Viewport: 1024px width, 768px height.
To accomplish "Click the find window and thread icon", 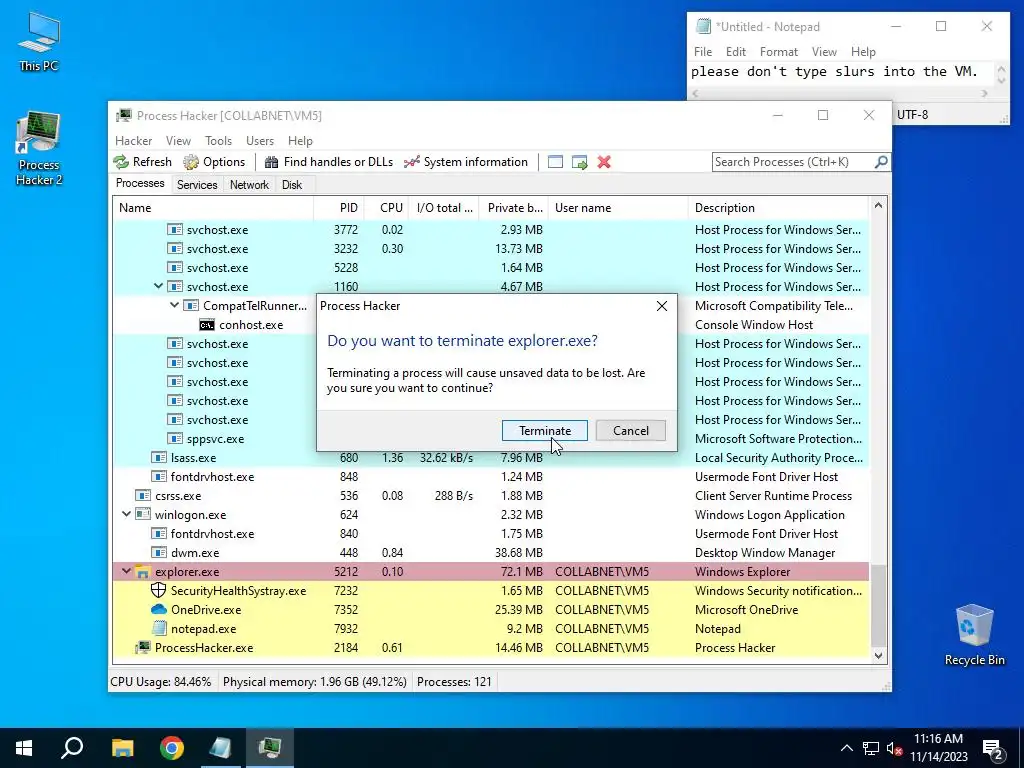I will pyautogui.click(x=579, y=162).
